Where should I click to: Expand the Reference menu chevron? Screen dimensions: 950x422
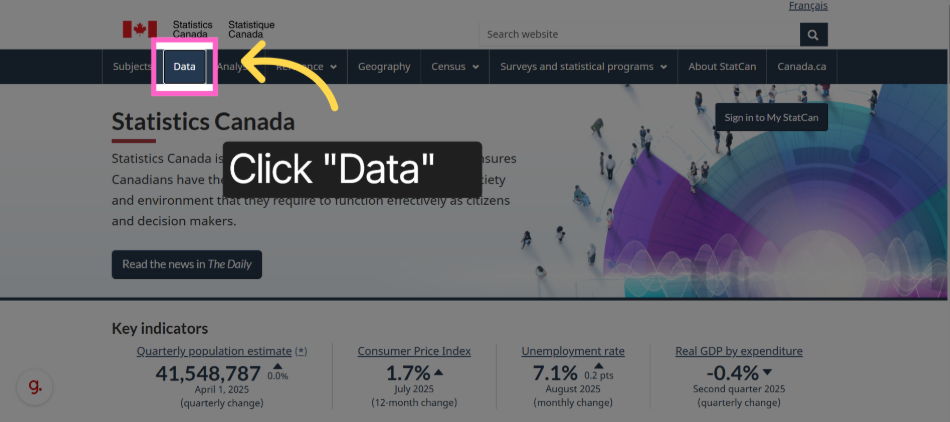[334, 67]
